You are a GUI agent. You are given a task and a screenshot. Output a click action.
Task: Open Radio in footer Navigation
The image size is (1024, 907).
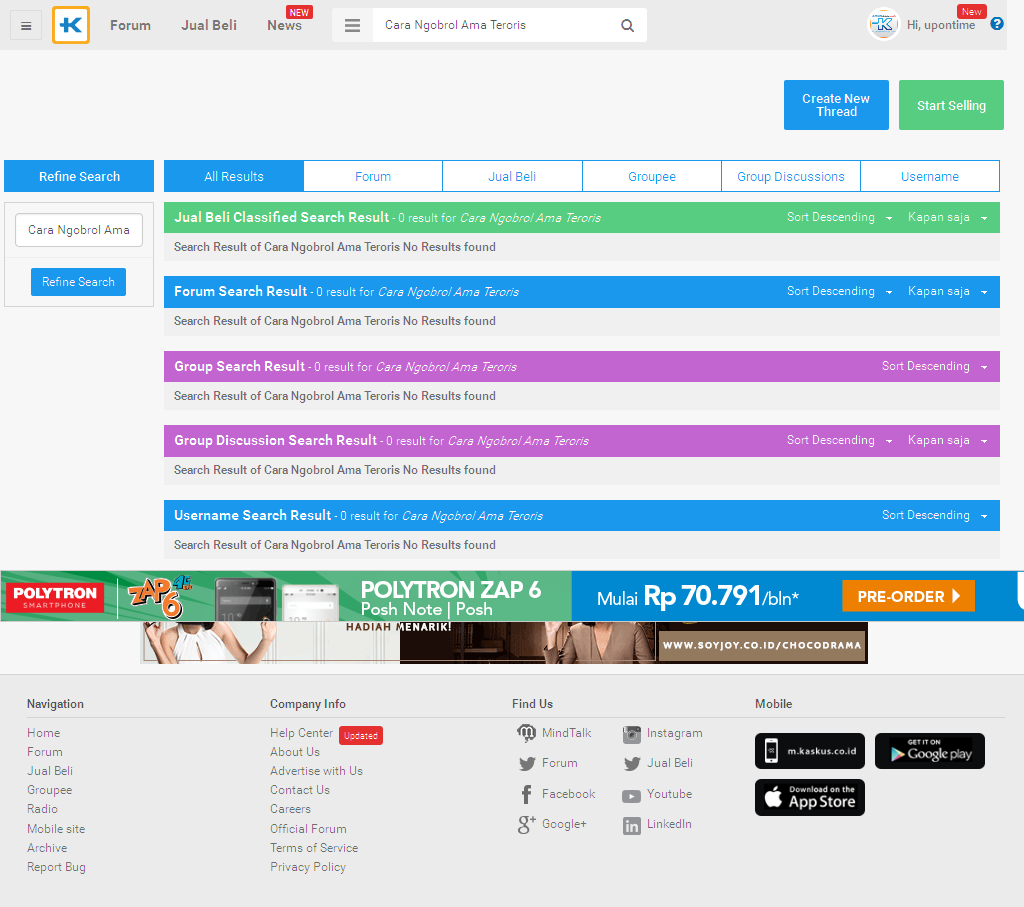(x=42, y=809)
